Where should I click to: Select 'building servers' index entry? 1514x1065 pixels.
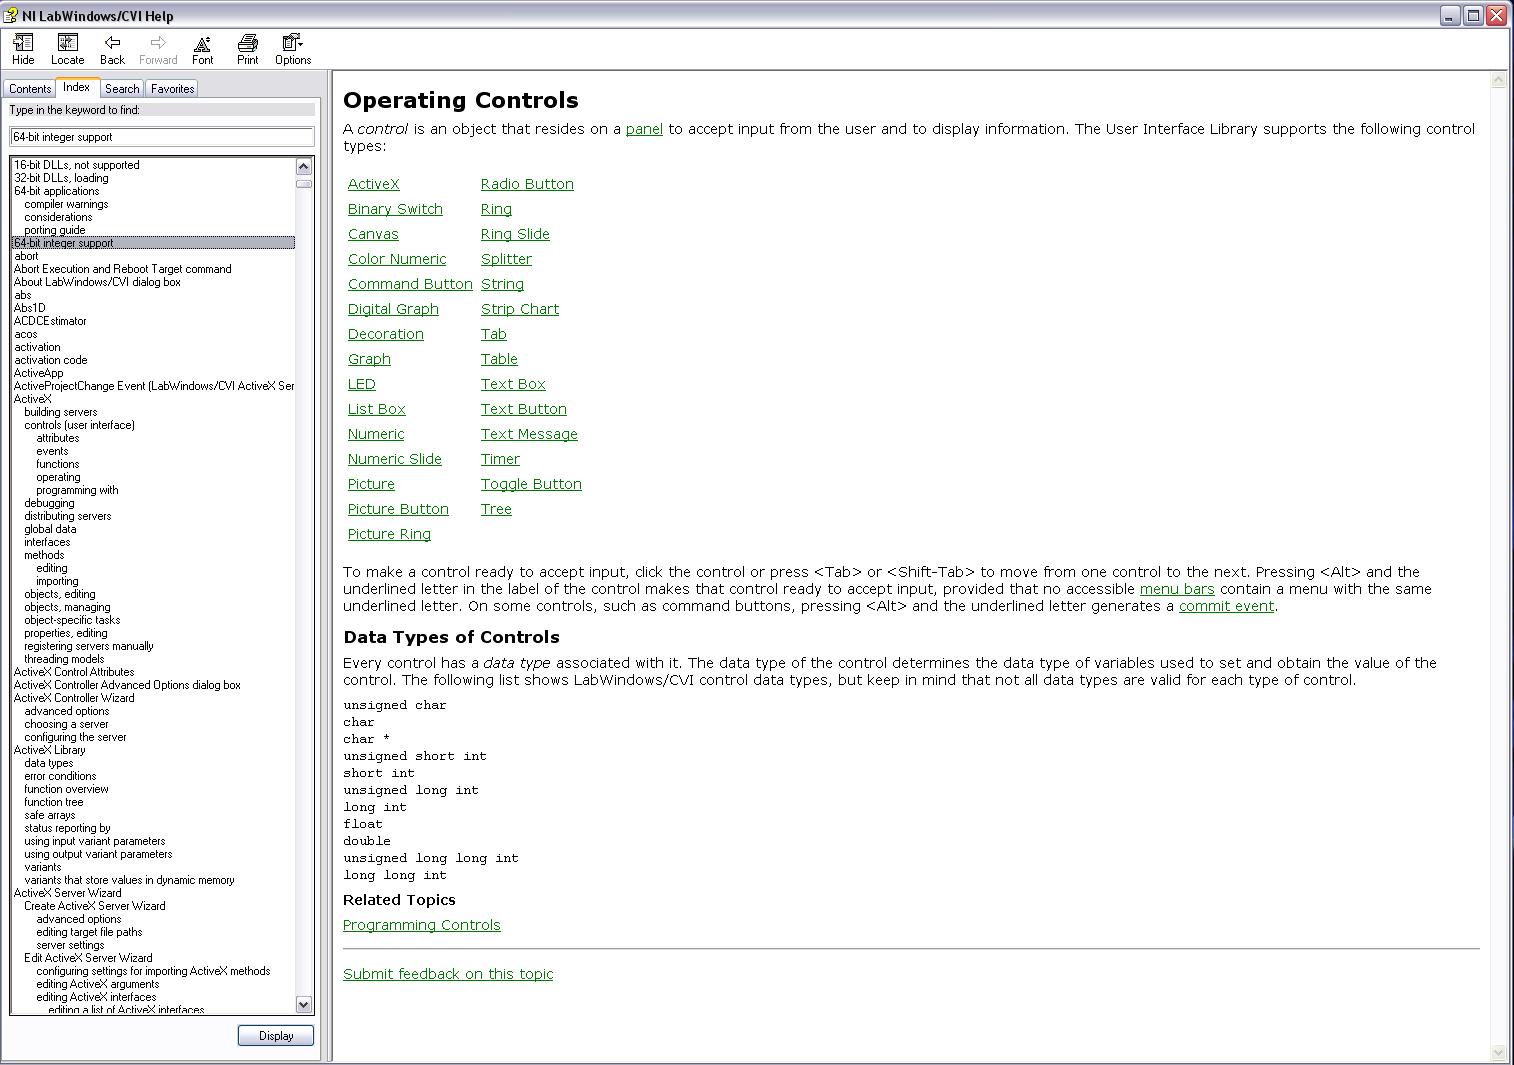pos(61,412)
